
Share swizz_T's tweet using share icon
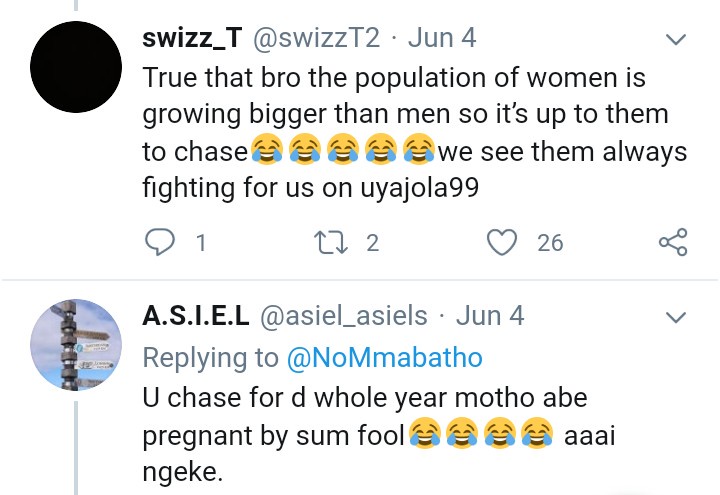pyautogui.click(x=673, y=241)
